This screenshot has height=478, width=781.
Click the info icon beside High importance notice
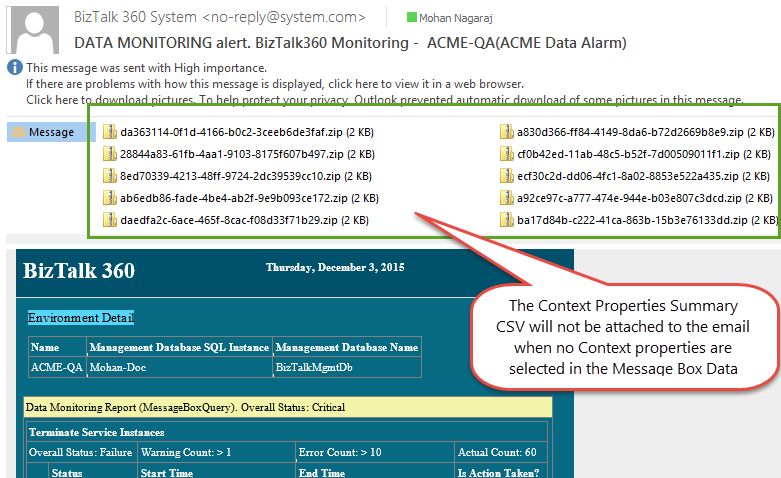(15, 67)
